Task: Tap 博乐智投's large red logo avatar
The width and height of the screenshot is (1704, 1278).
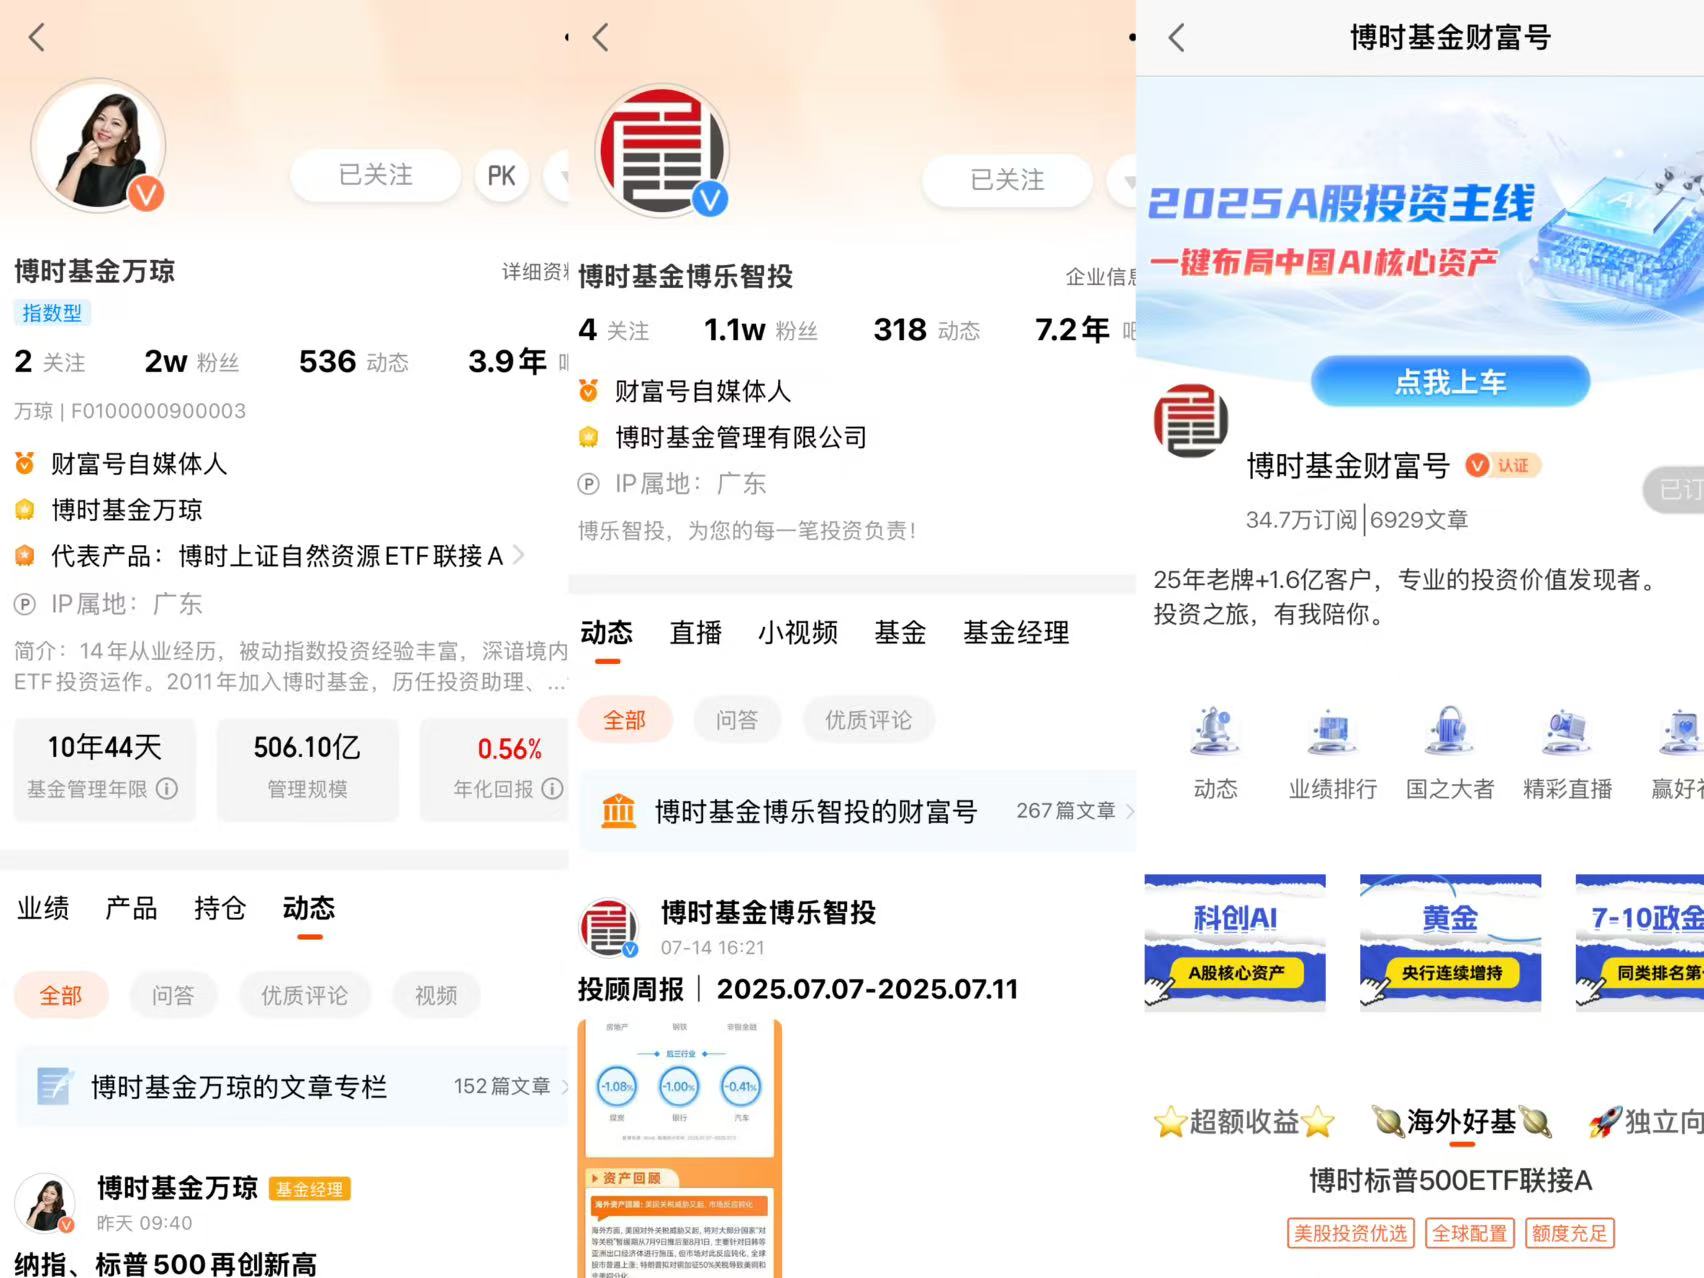Action: (662, 150)
